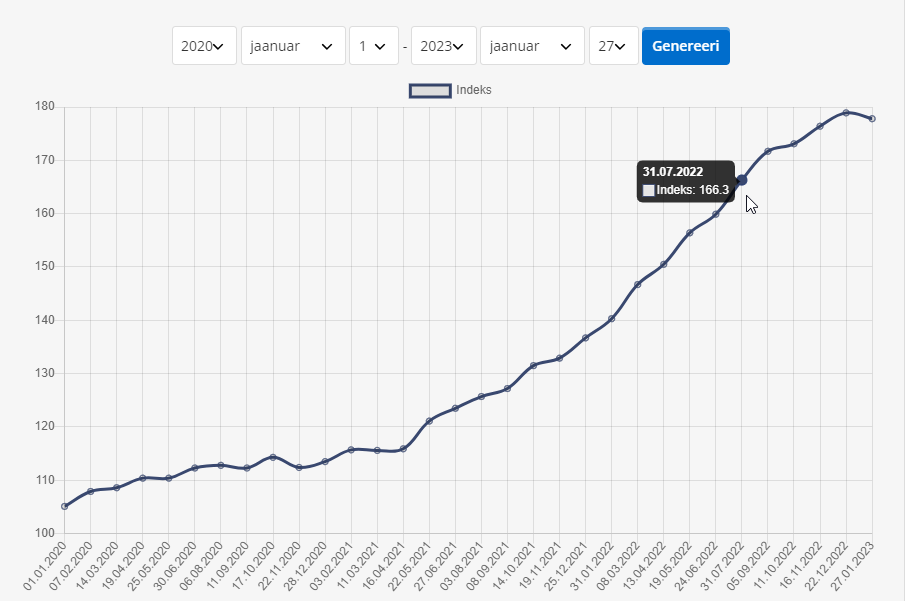
Task: Click the data point for 22.05.2021
Action: point(429,421)
